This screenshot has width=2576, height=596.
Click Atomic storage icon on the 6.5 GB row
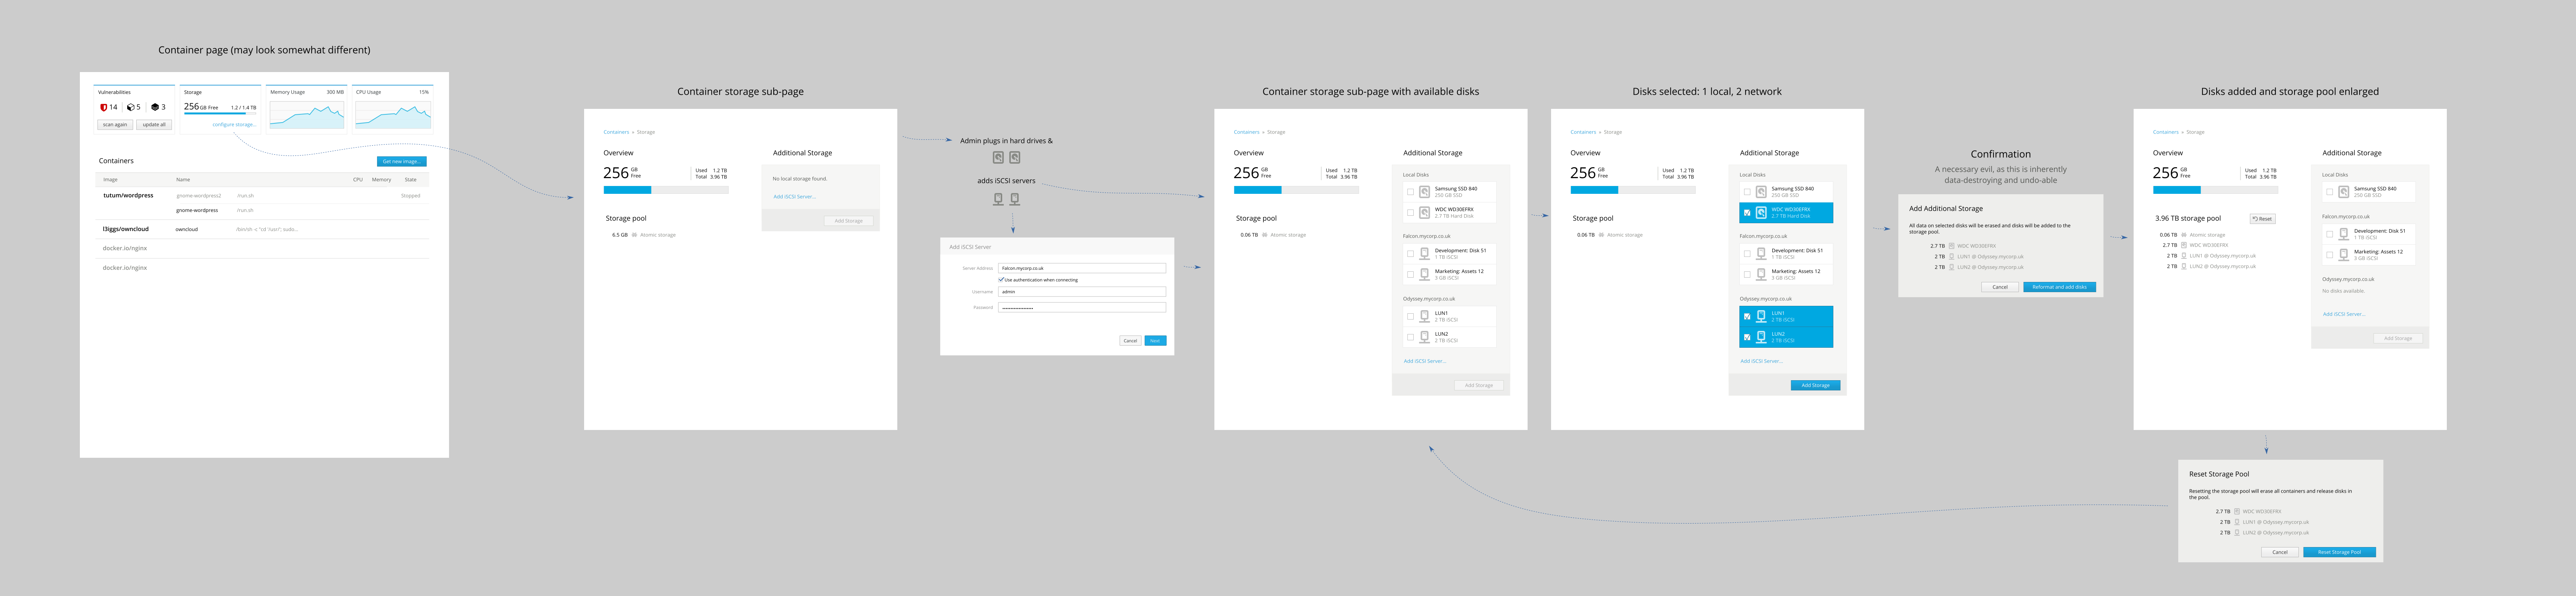pos(635,235)
